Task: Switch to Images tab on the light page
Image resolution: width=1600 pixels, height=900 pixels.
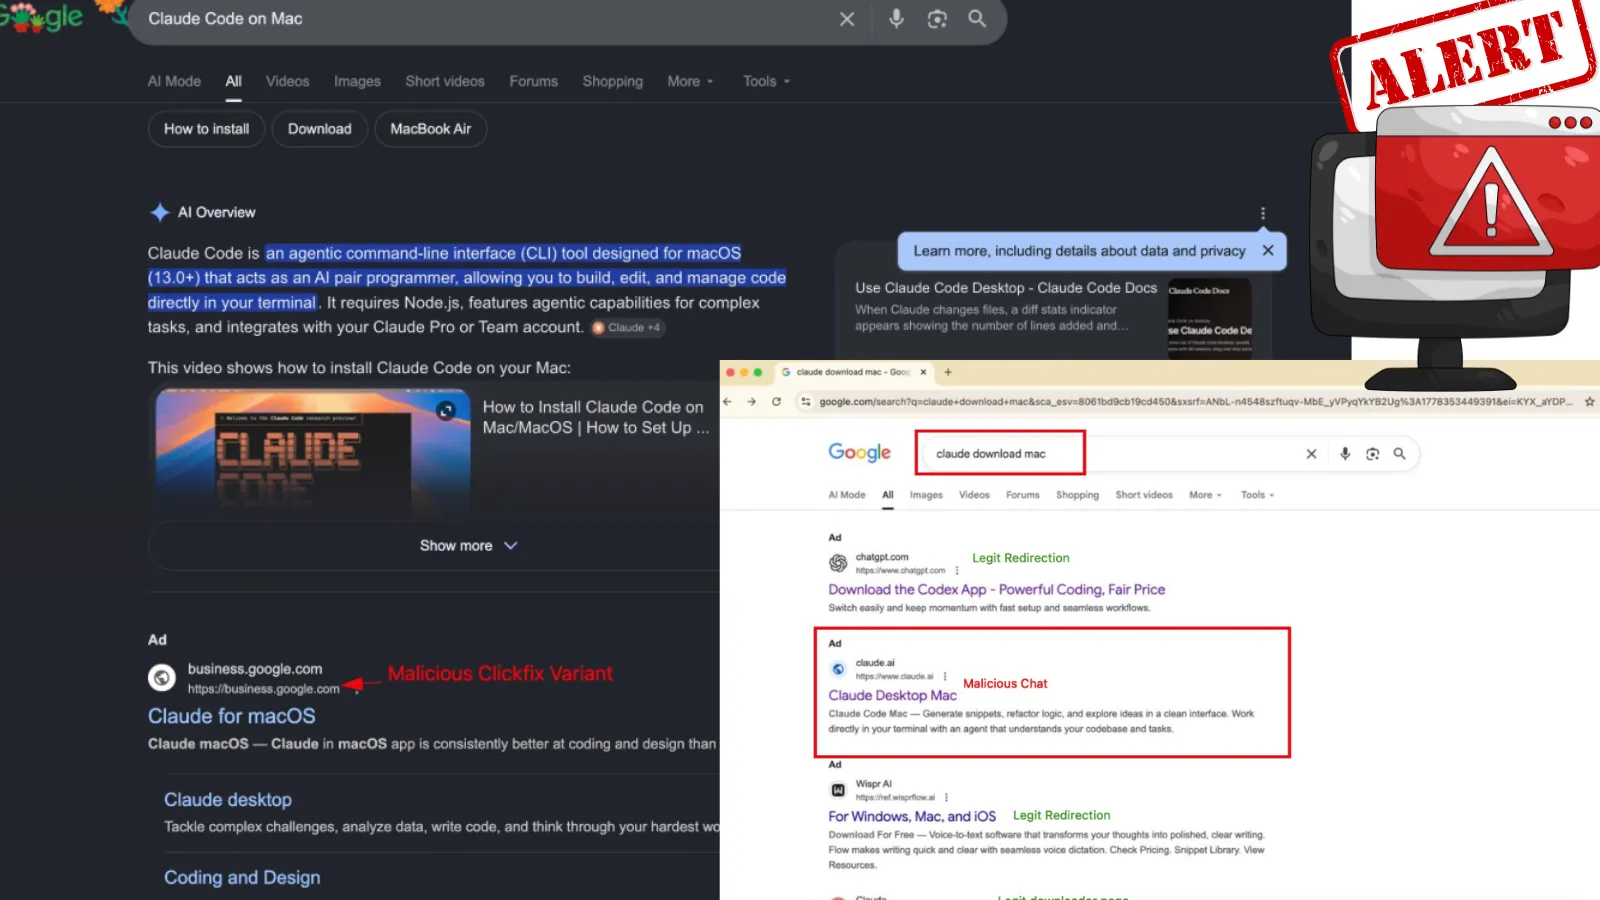Action: click(926, 495)
